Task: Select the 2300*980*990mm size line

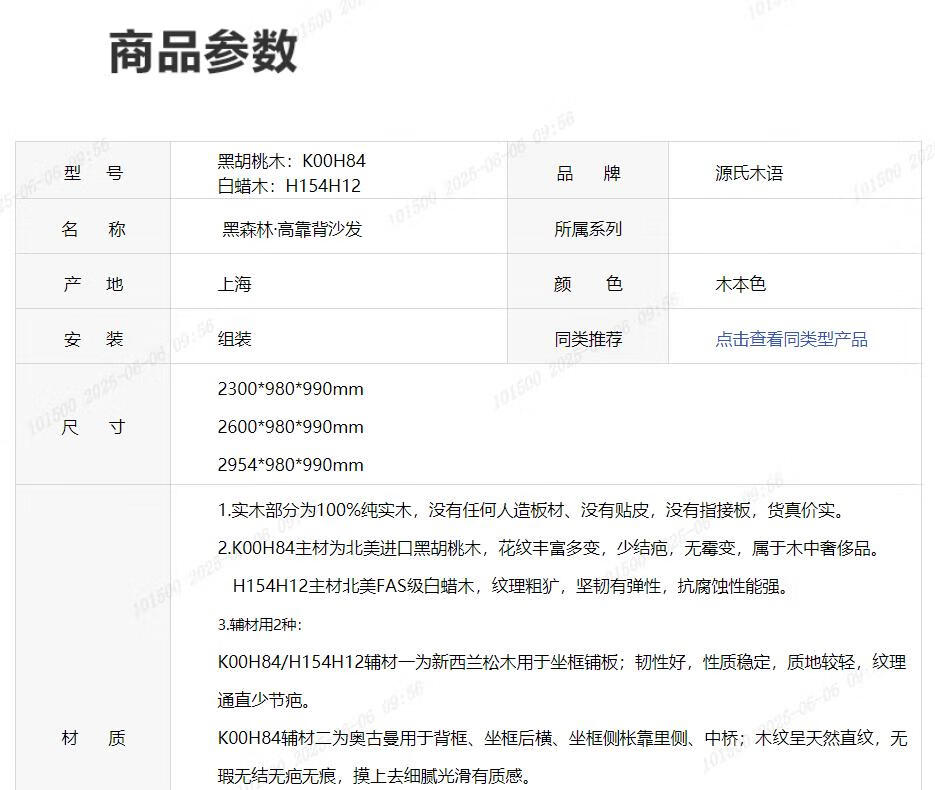Action: click(290, 389)
